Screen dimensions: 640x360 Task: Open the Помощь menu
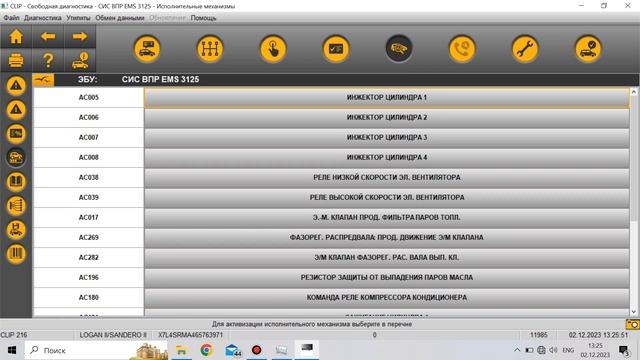[203, 18]
